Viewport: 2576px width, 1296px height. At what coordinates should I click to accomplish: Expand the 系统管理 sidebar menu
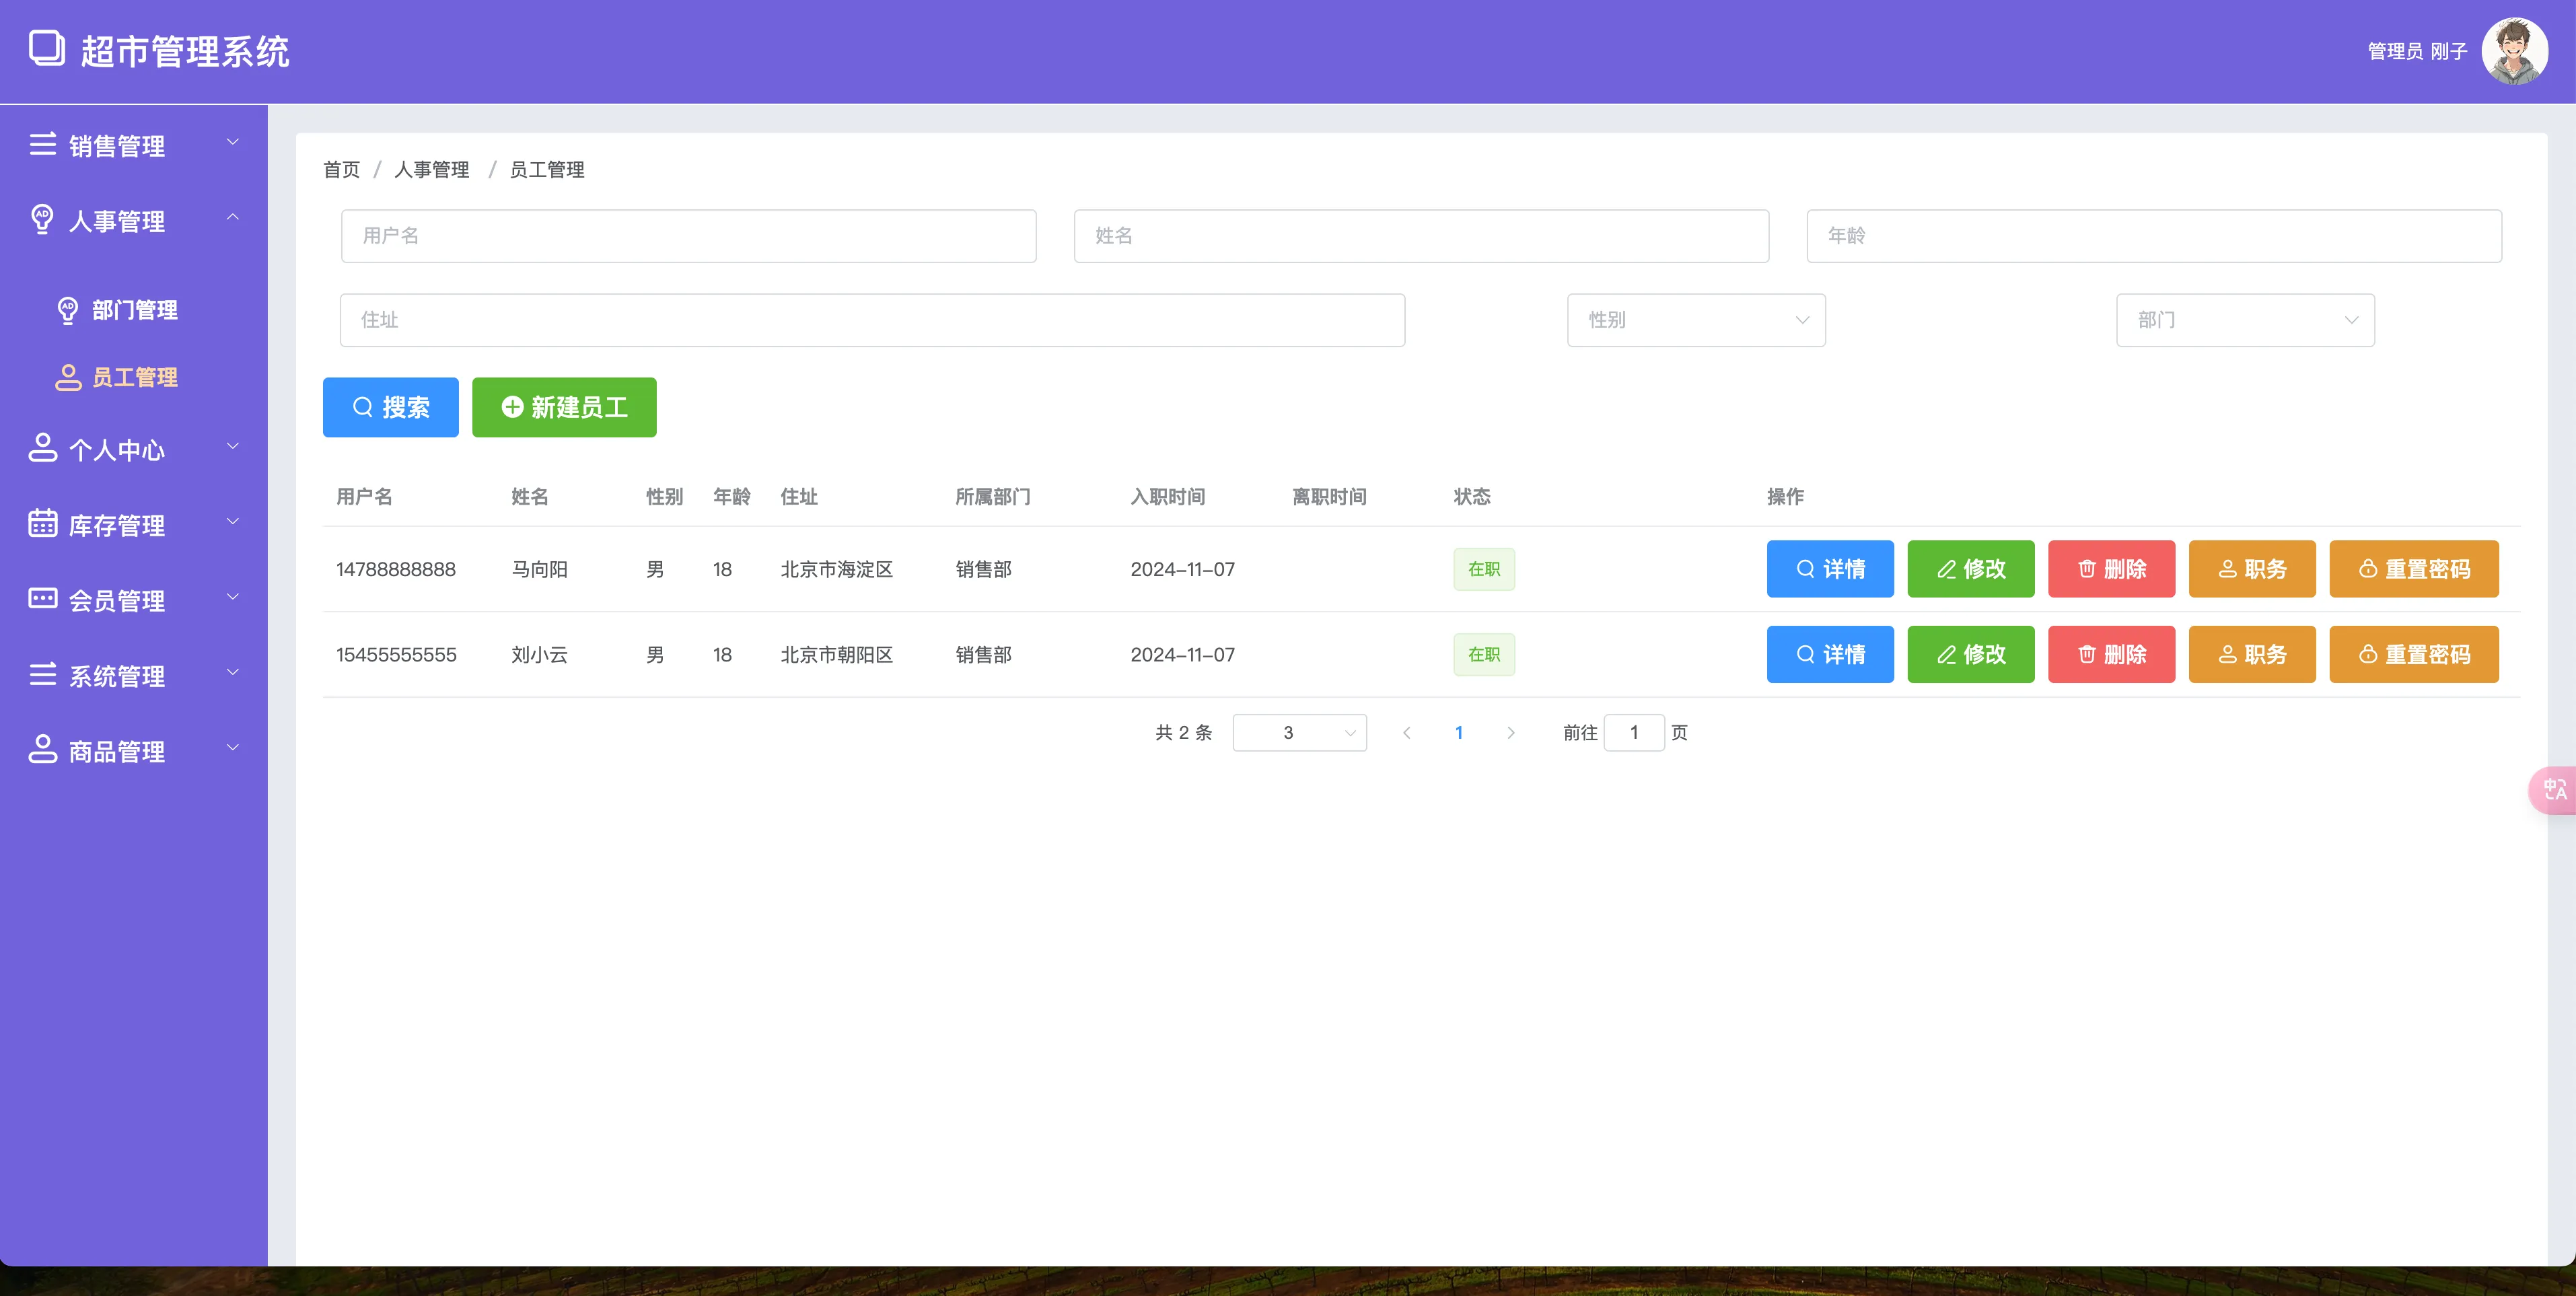134,675
